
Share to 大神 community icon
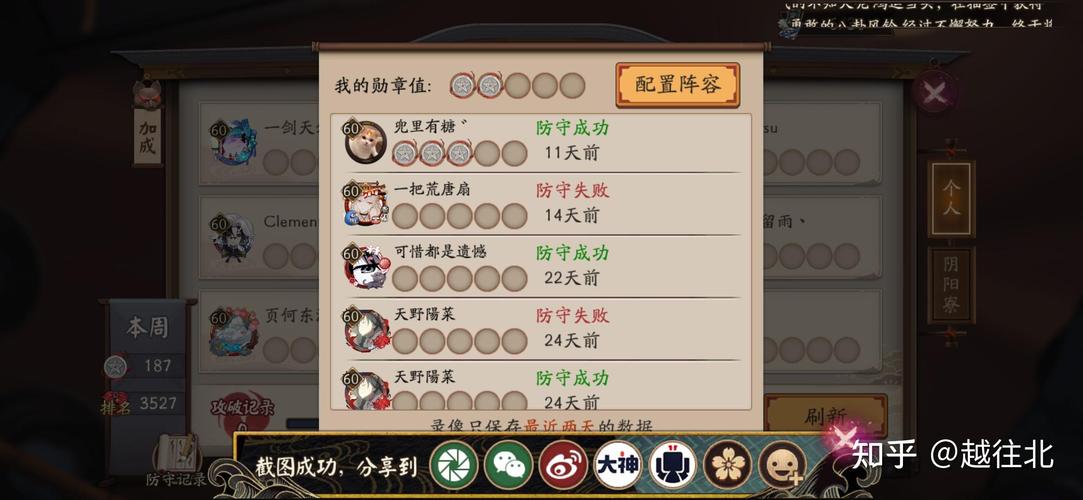(x=617, y=464)
